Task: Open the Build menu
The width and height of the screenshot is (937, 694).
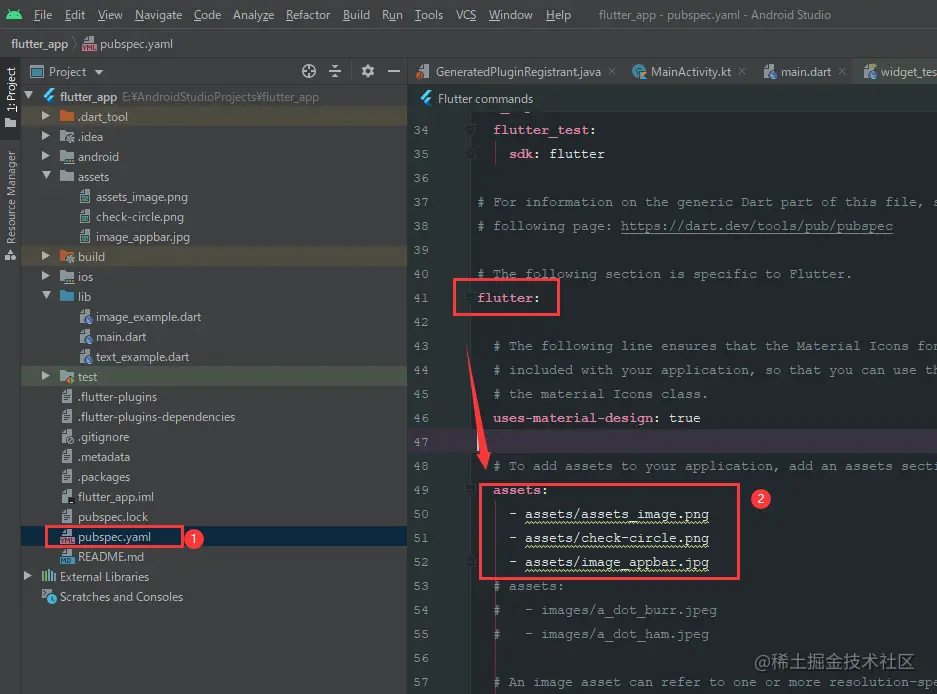Action: pos(356,15)
